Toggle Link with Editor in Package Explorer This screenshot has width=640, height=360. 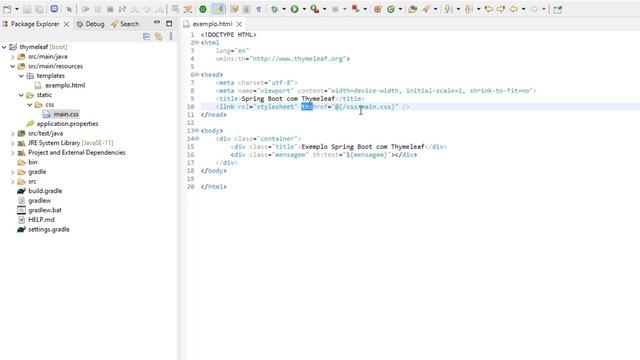tap(158, 37)
